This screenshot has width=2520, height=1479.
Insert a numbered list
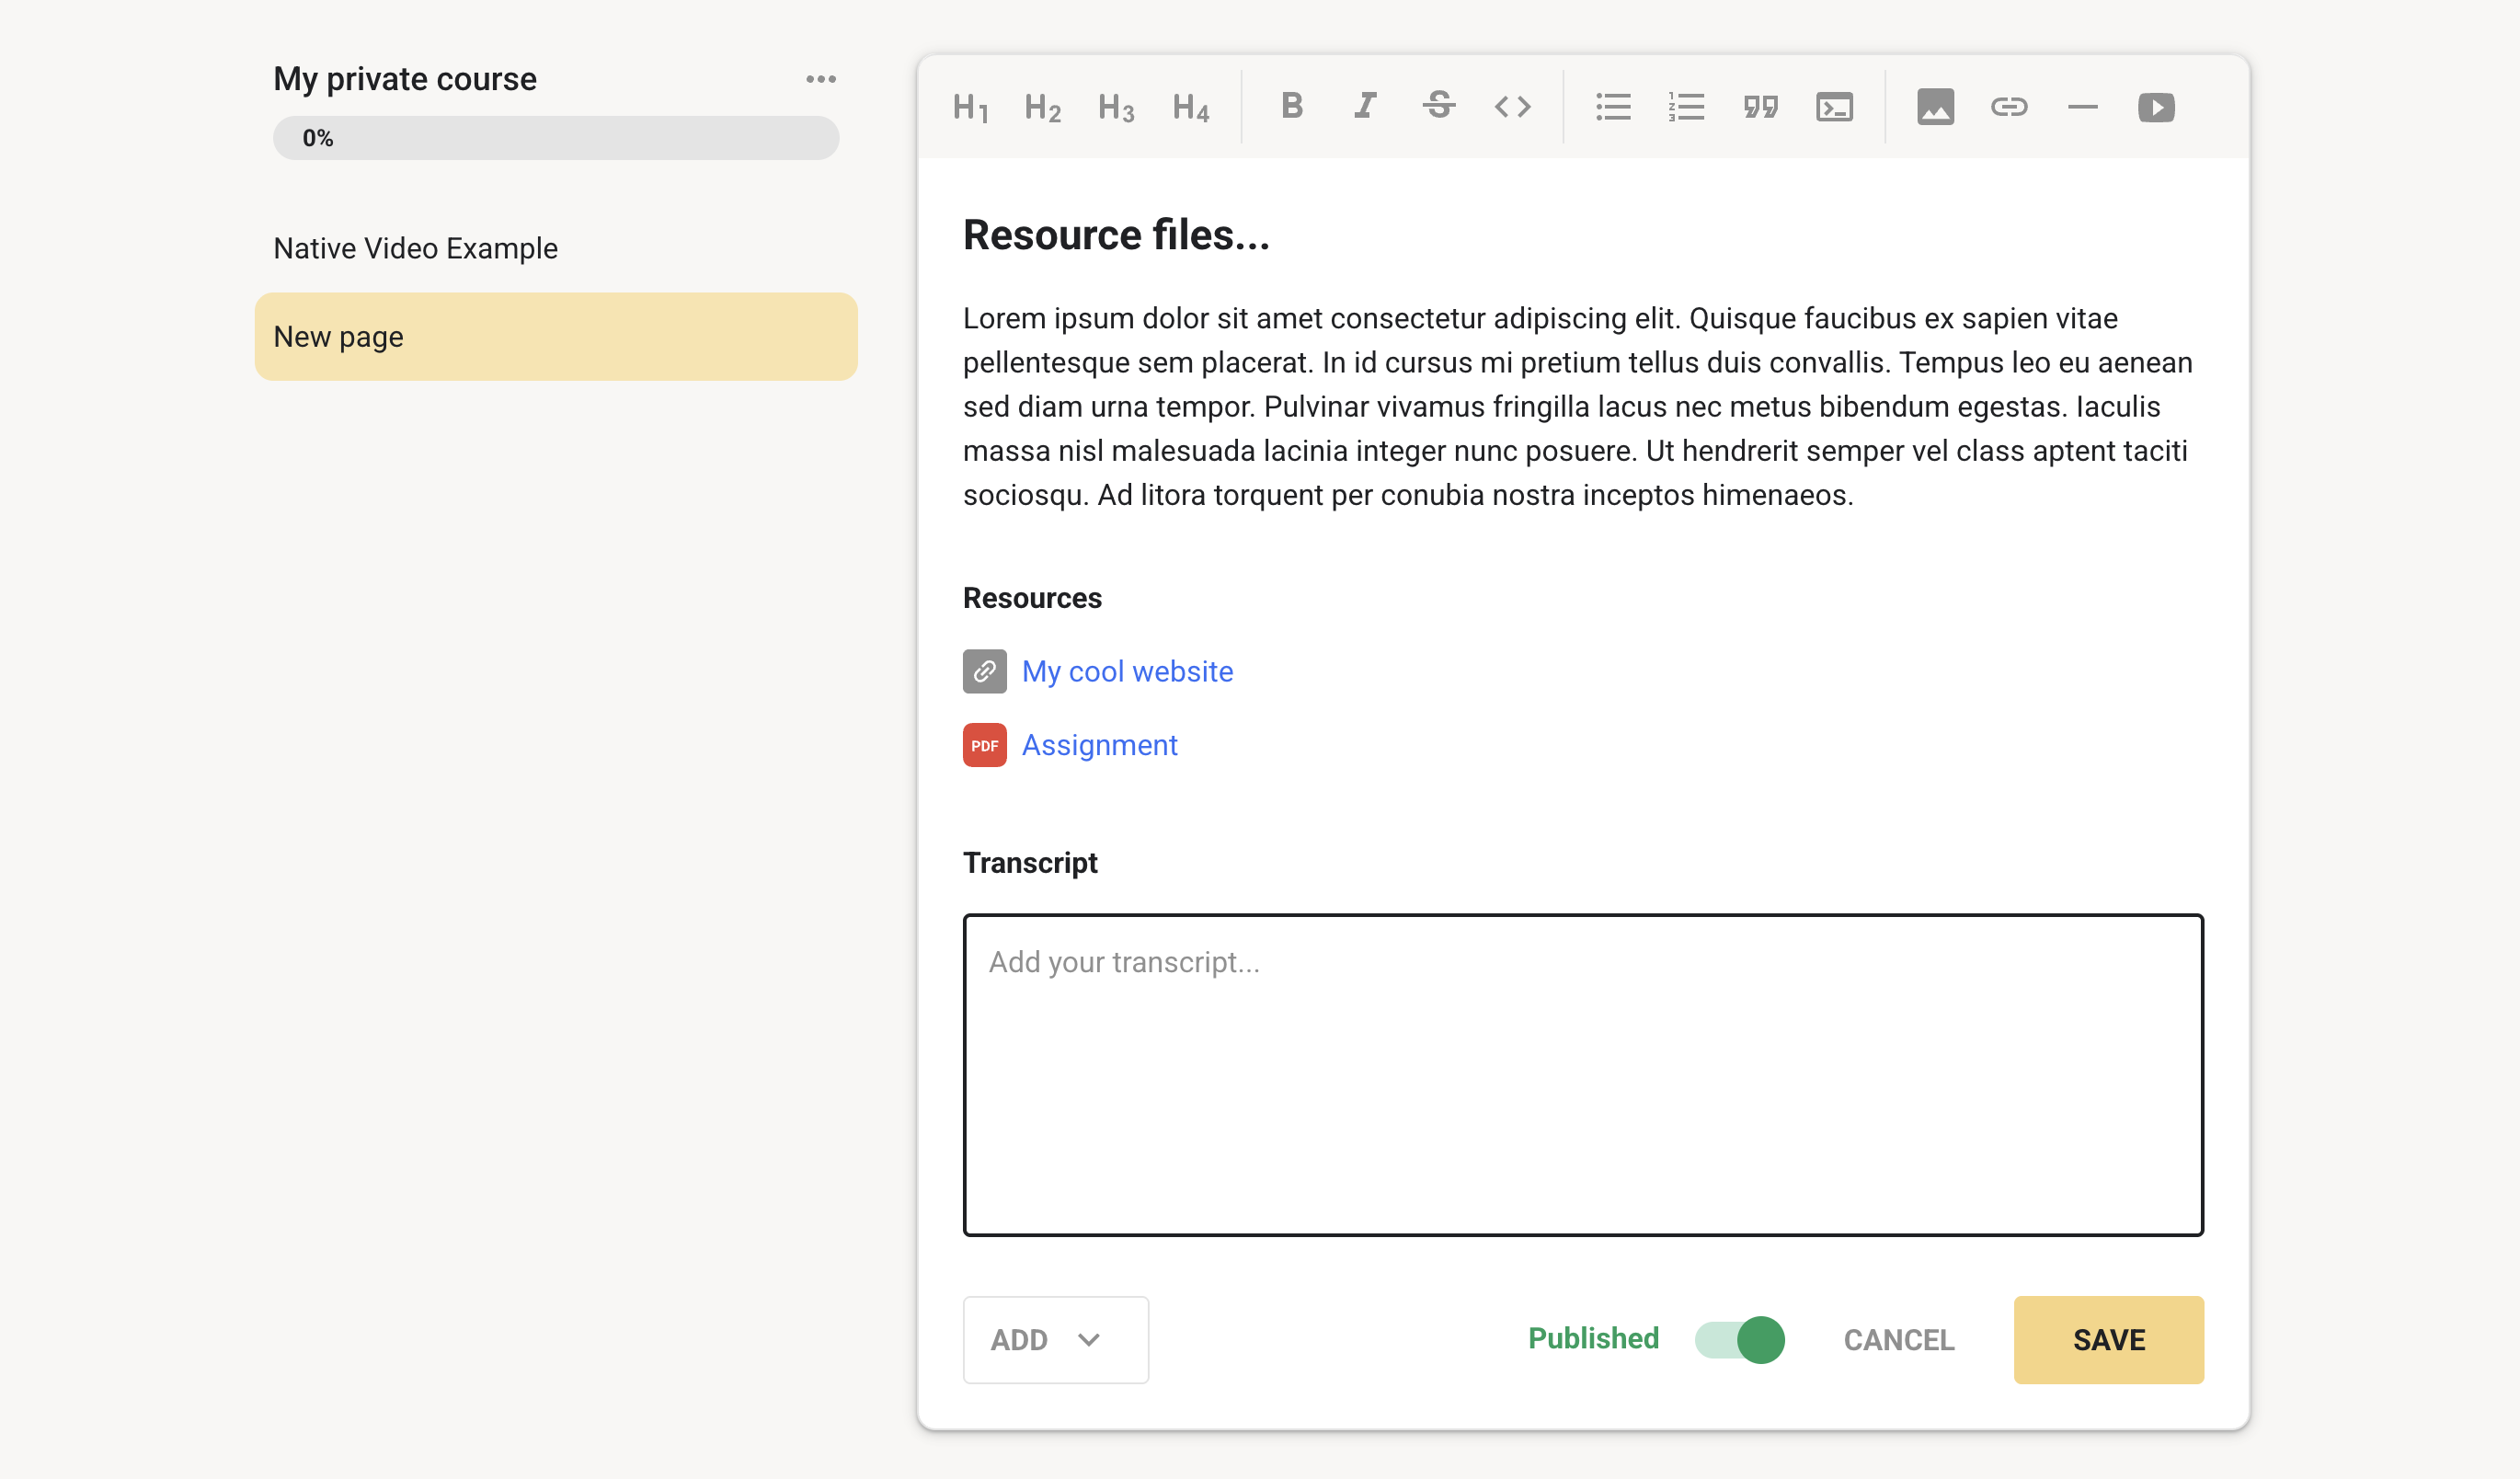[x=1686, y=107]
